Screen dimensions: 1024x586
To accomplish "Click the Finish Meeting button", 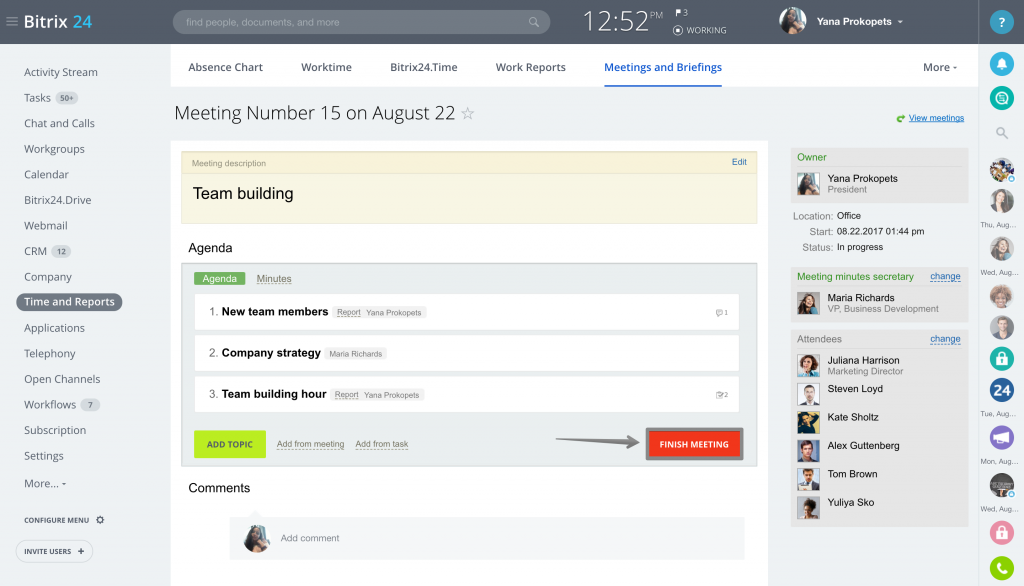I will pos(694,444).
